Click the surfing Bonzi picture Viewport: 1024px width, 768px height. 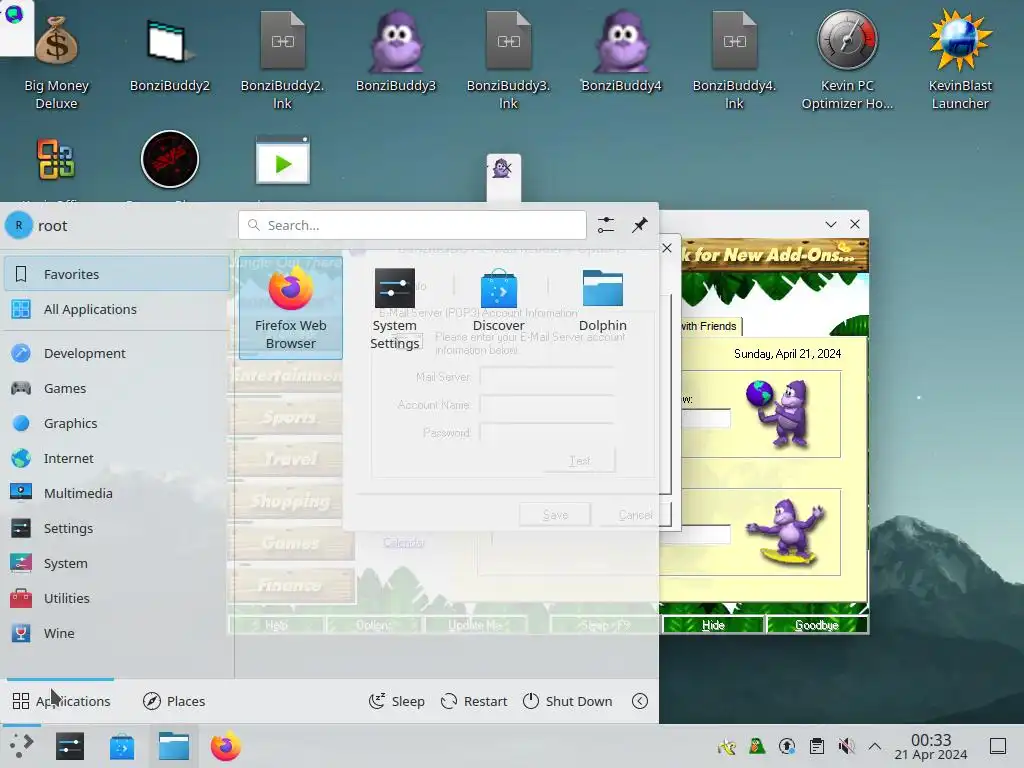(787, 532)
